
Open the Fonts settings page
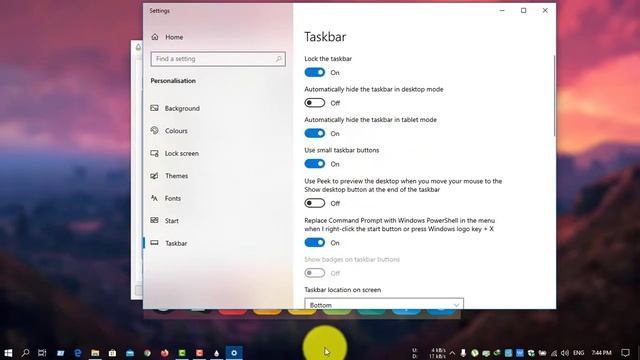173,198
